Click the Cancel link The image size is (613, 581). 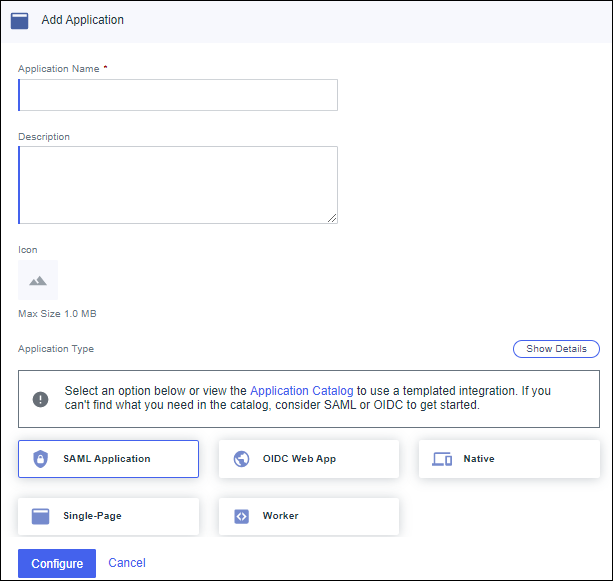(127, 563)
